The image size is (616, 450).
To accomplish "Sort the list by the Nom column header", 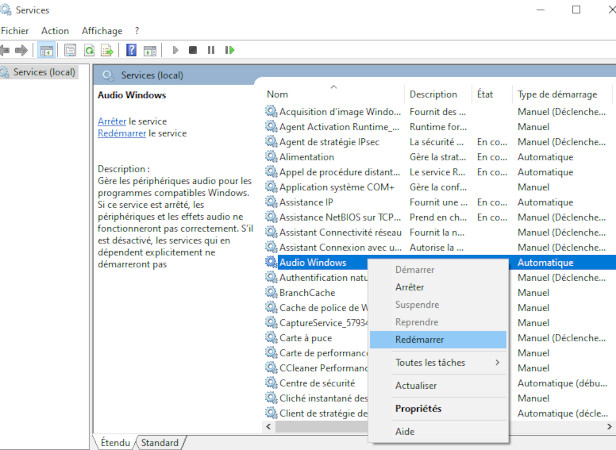I will pos(330,95).
